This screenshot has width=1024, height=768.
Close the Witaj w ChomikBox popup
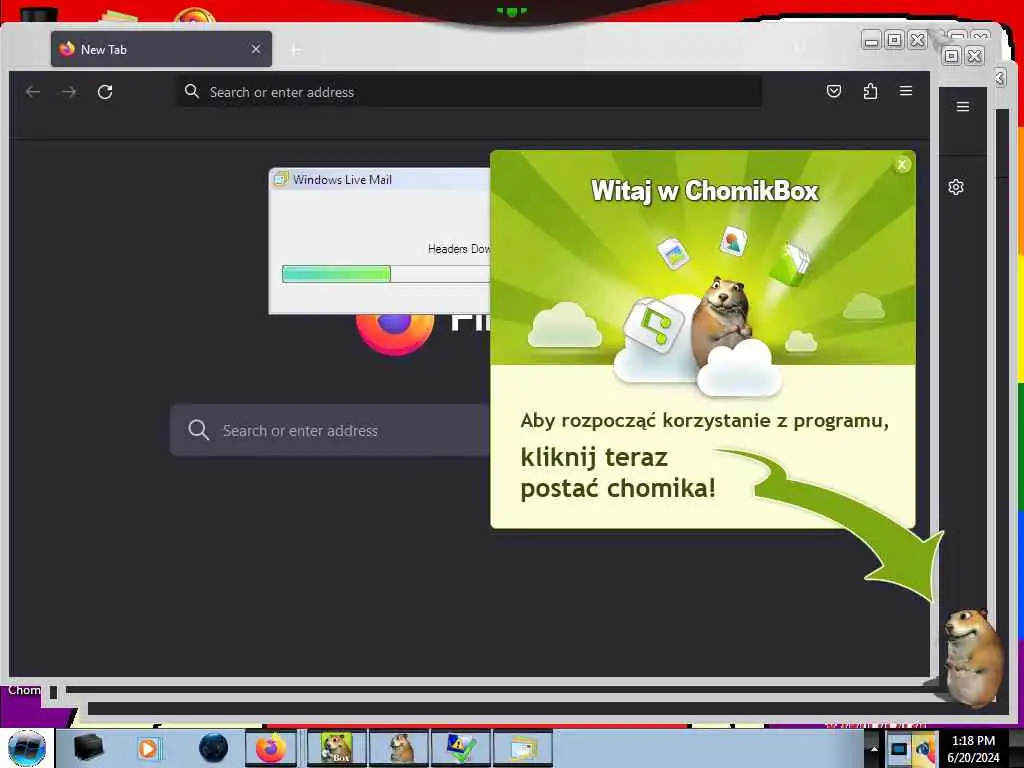pos(902,165)
